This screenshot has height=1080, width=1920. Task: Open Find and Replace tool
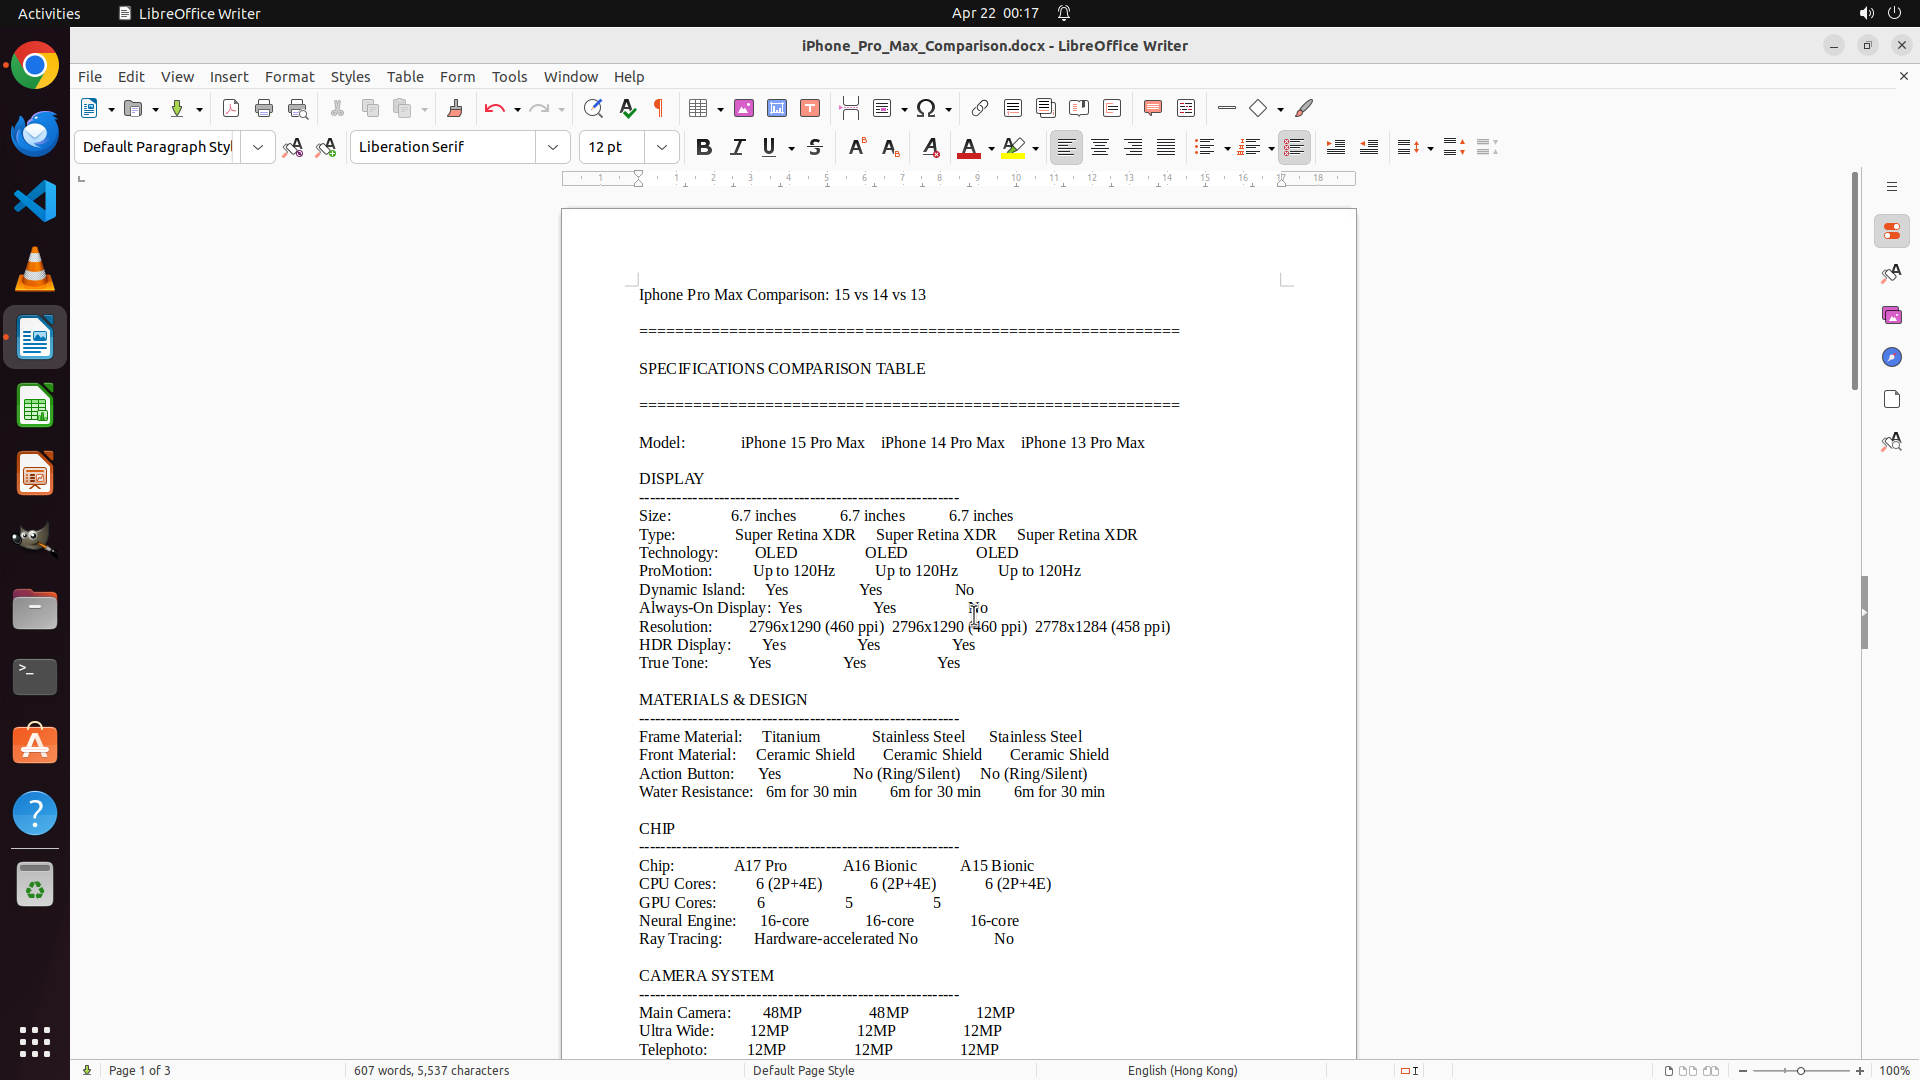[593, 108]
